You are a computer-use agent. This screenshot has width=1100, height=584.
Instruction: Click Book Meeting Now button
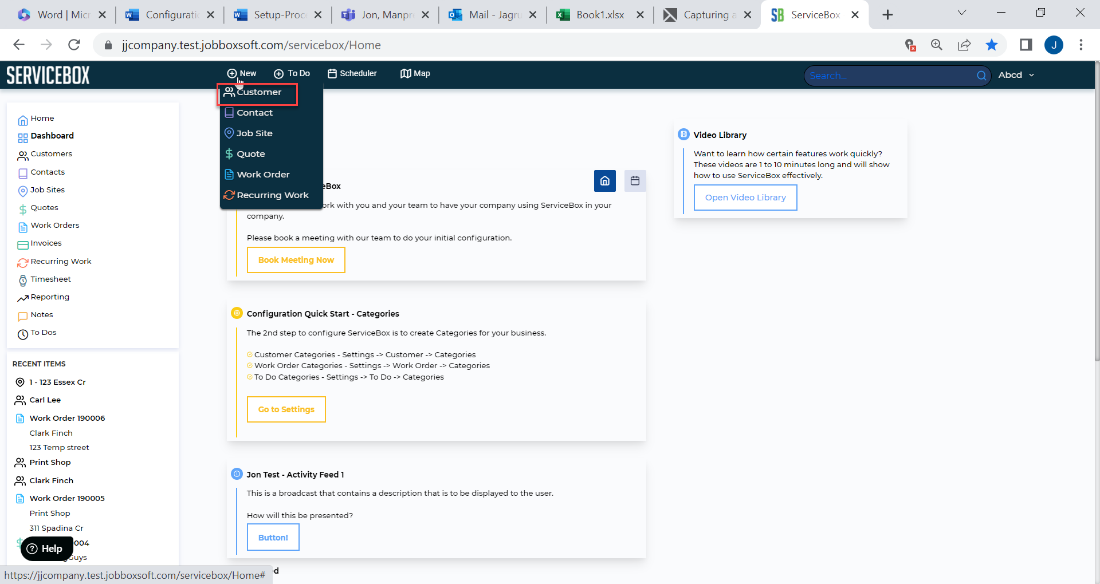(296, 260)
